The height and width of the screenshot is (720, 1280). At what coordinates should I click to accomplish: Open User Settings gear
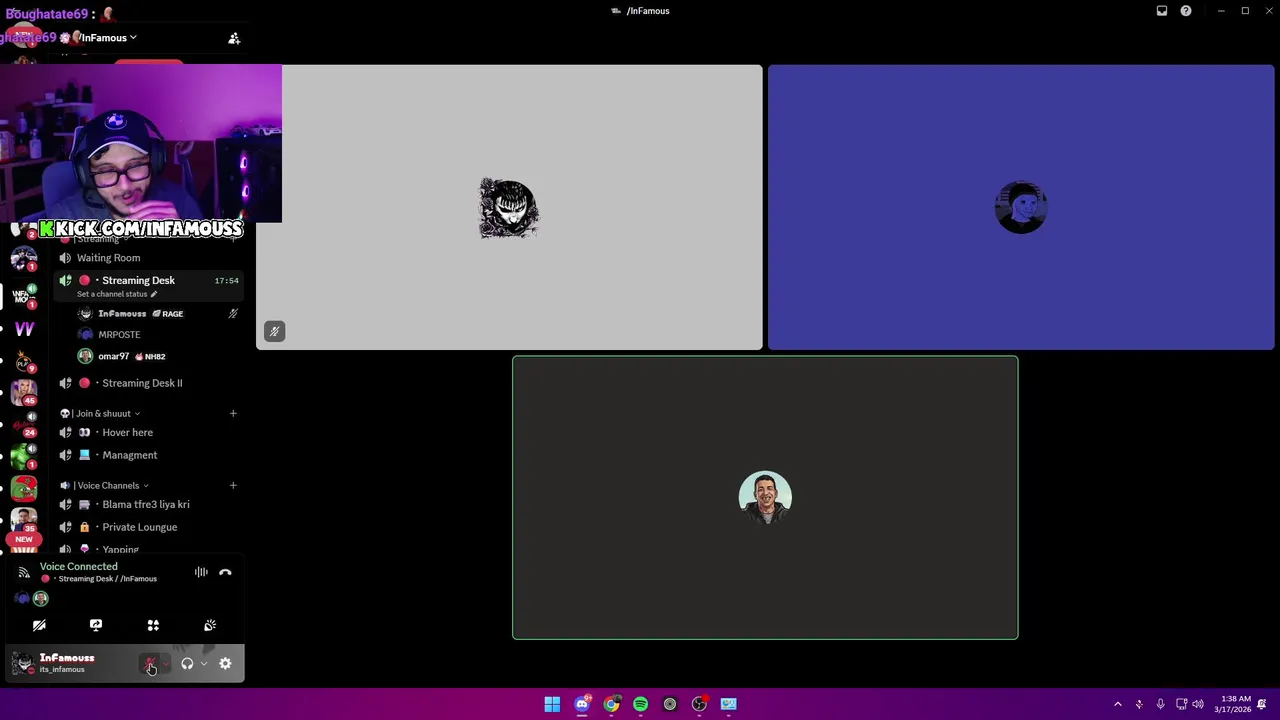coord(225,664)
